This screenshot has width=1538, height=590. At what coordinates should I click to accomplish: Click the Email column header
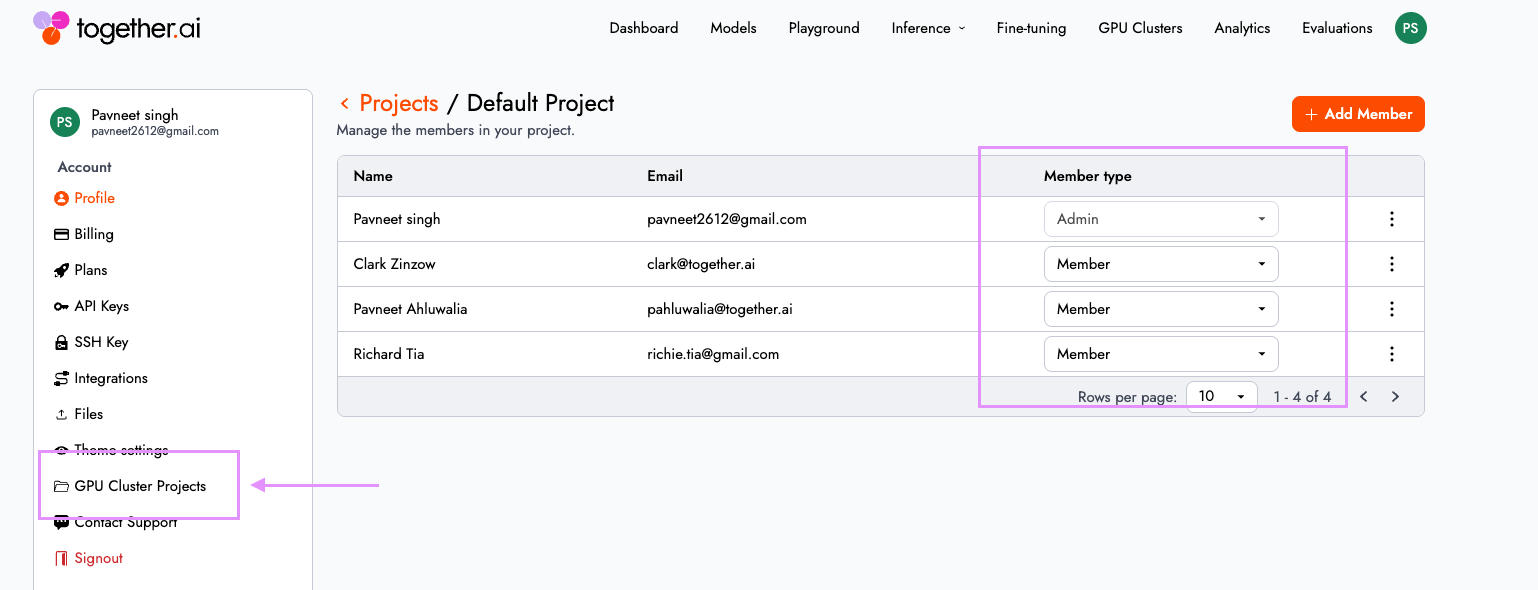coord(665,176)
